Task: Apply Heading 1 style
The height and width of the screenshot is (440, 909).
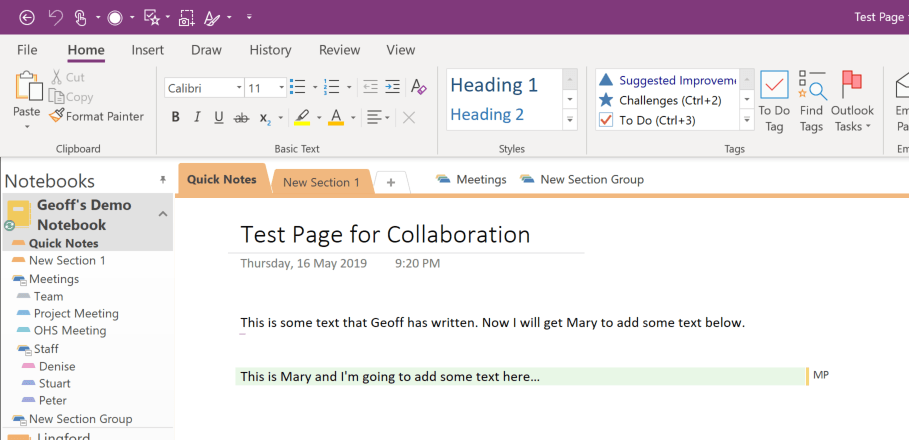Action: [x=495, y=85]
